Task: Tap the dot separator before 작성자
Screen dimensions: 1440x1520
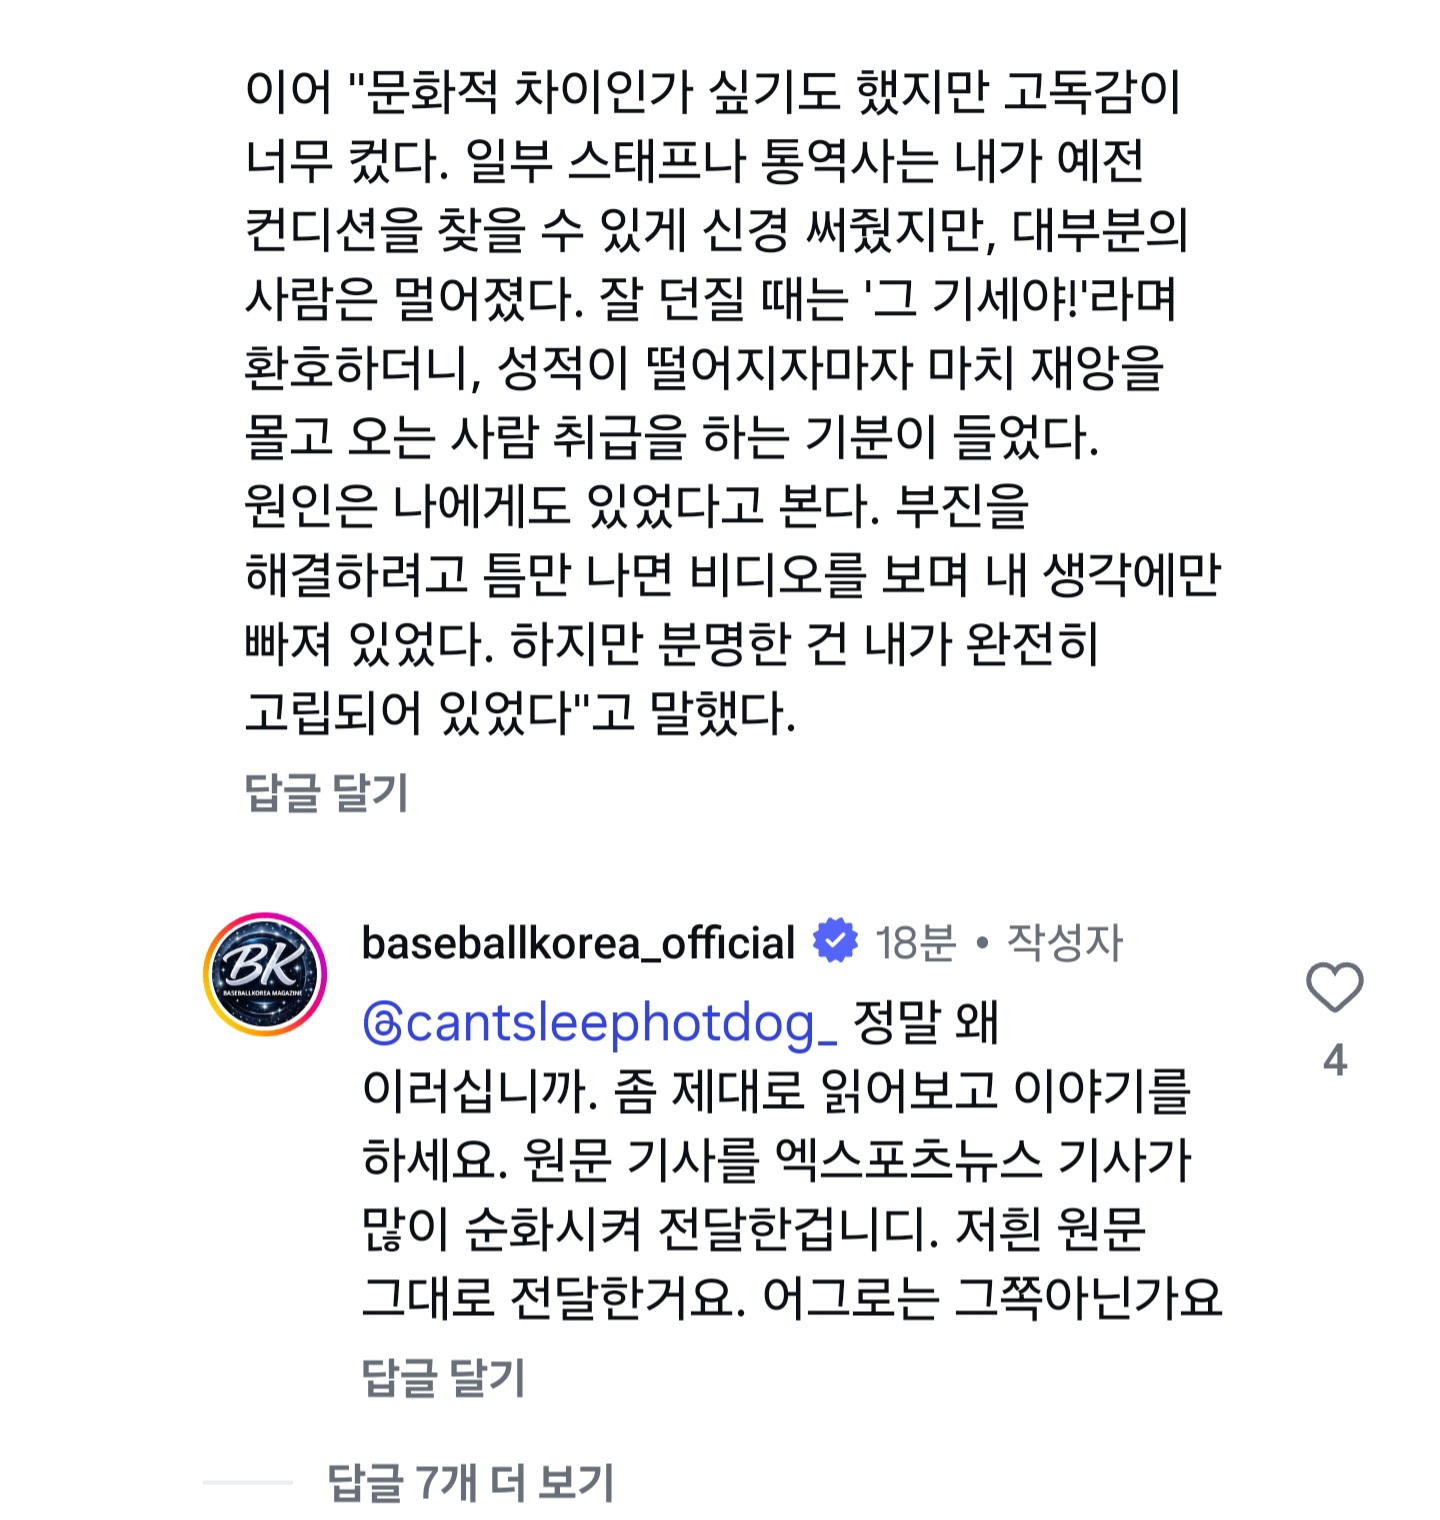Action: point(982,943)
